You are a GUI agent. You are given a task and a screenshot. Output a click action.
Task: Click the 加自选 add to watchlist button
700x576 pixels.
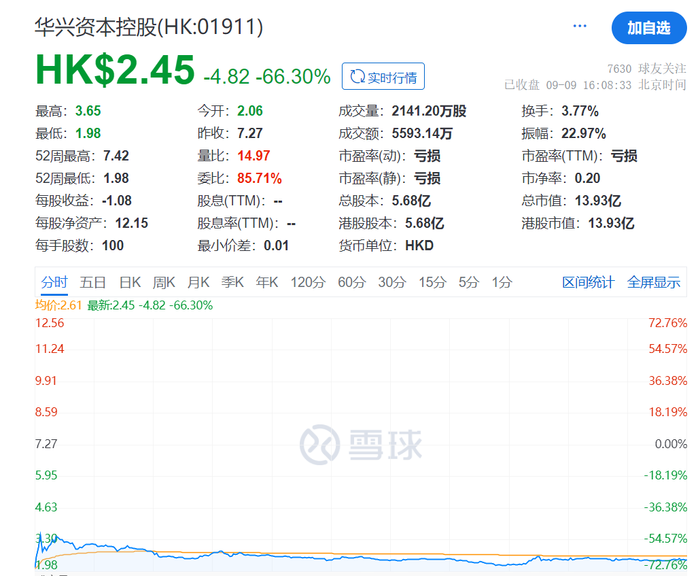649,28
